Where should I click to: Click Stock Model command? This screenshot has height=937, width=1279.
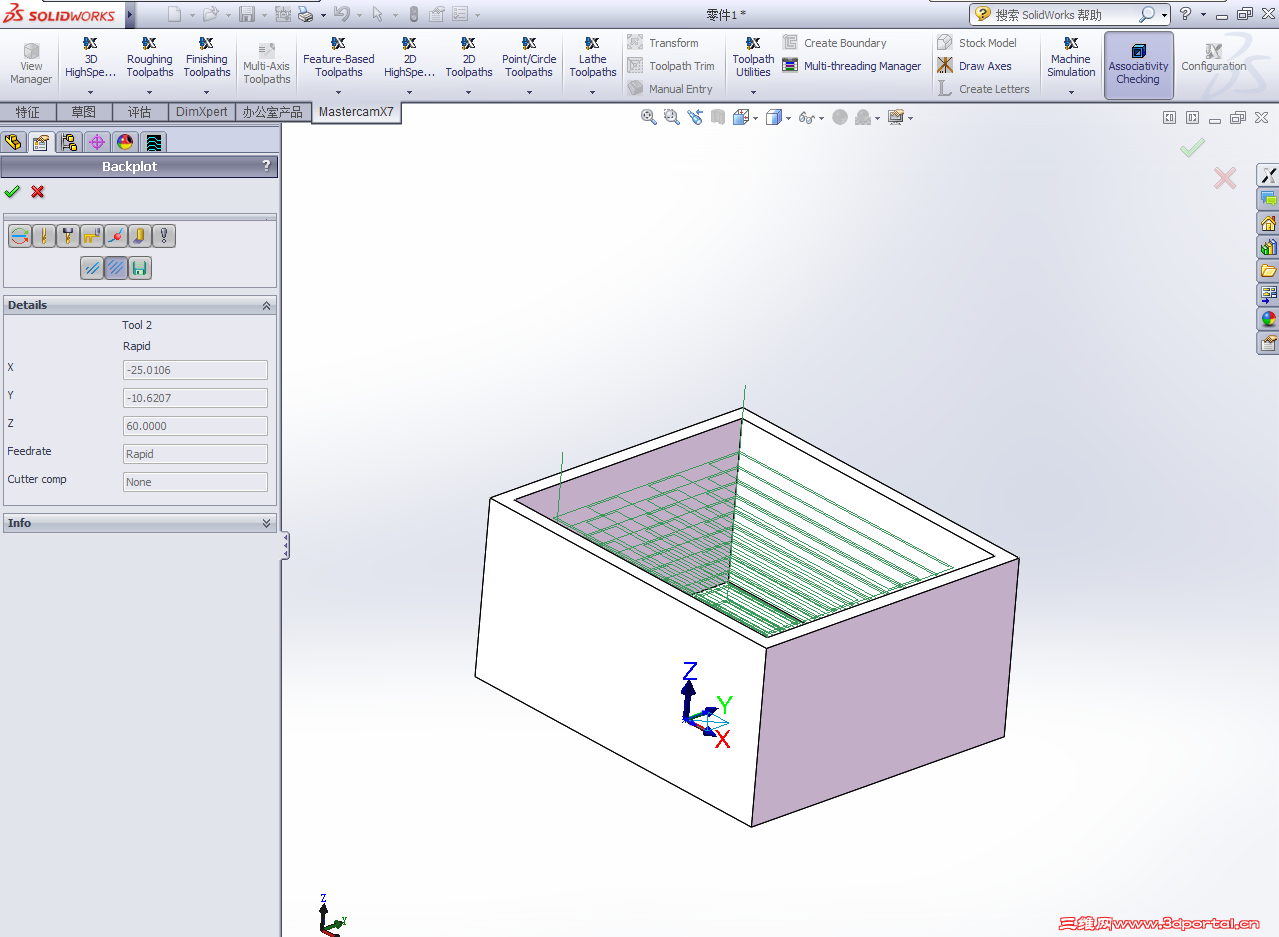pos(977,43)
